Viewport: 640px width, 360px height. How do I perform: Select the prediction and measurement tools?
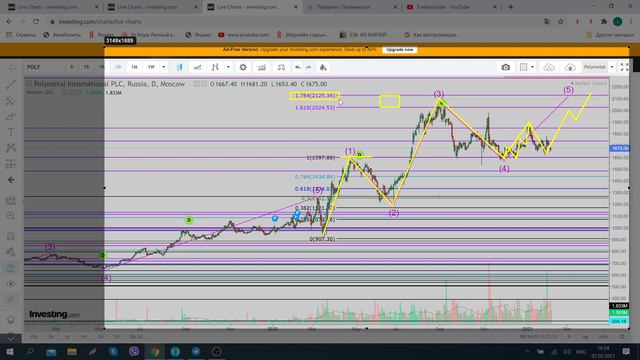tap(11, 164)
